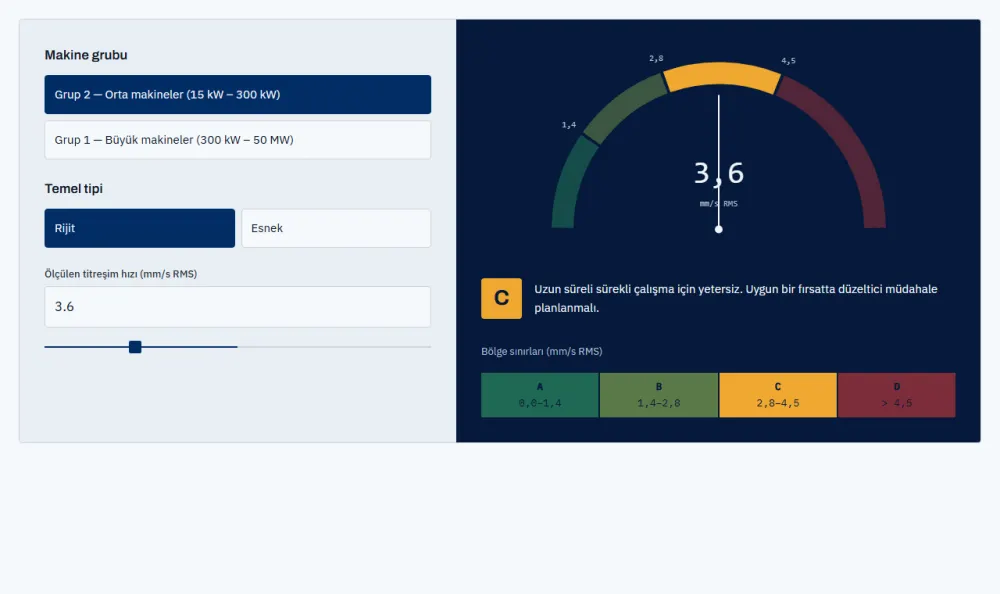Click the vibration velocity slider thumb
The width and height of the screenshot is (1000, 594).
tap(135, 347)
